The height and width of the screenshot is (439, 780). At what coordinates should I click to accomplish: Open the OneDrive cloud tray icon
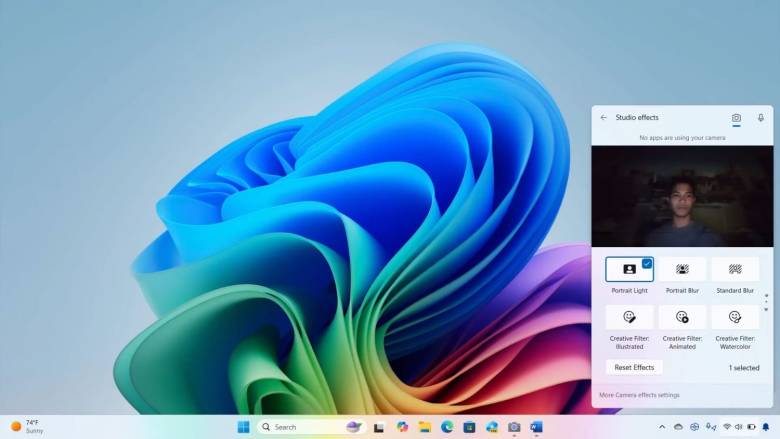pyautogui.click(x=679, y=427)
